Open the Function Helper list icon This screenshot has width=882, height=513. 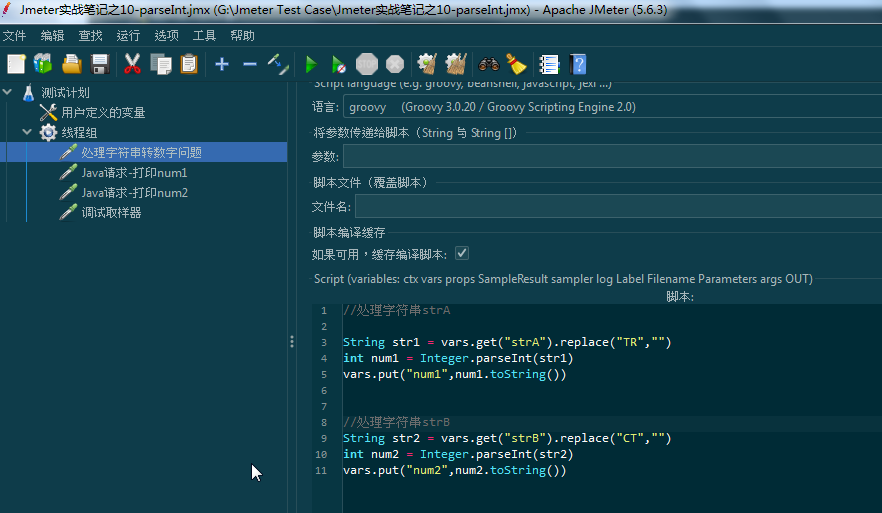(549, 64)
